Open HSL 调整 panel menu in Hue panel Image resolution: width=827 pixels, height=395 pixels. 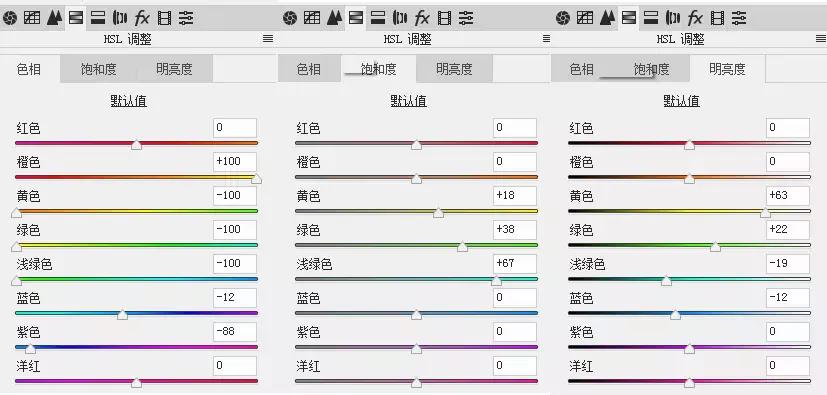point(268,38)
